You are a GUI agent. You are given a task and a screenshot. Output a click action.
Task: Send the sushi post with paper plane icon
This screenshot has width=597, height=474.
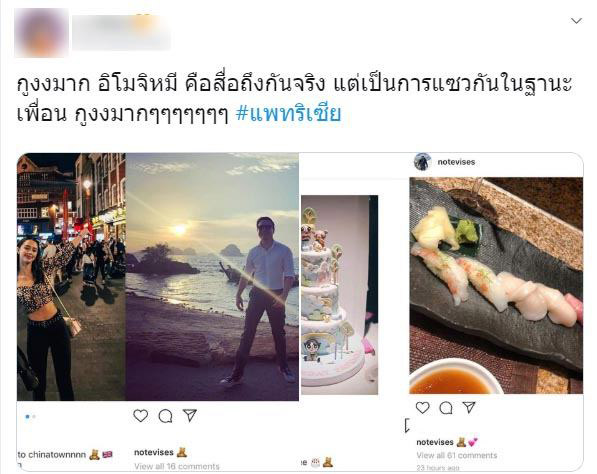coord(469,407)
